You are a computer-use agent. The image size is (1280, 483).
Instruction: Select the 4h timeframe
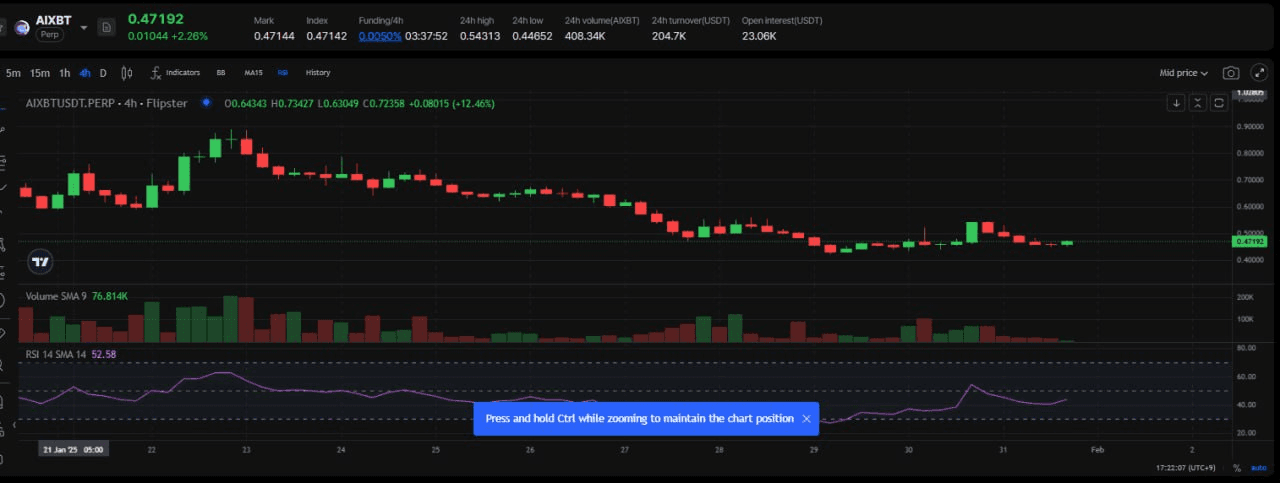(85, 73)
